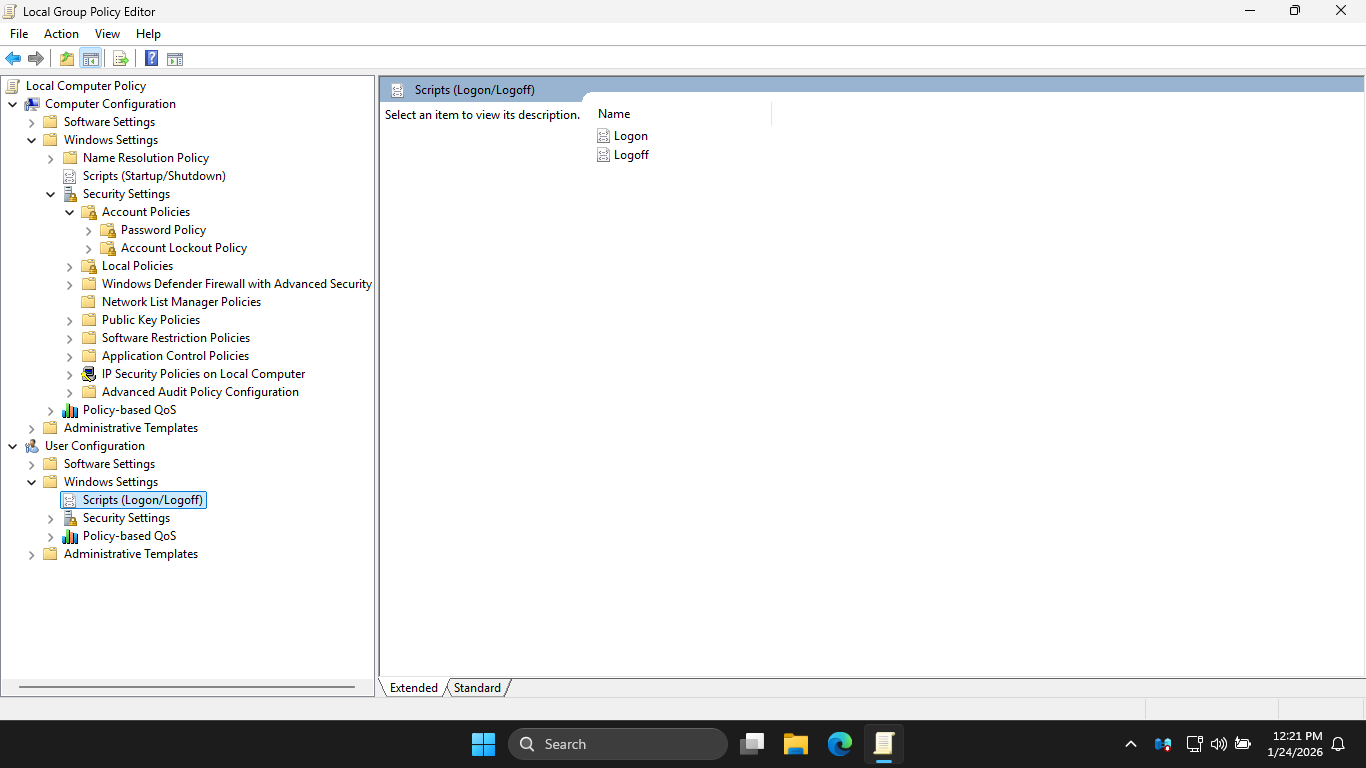The height and width of the screenshot is (768, 1366).
Task: Expand the Password Policy node
Action: pyautogui.click(x=89, y=231)
